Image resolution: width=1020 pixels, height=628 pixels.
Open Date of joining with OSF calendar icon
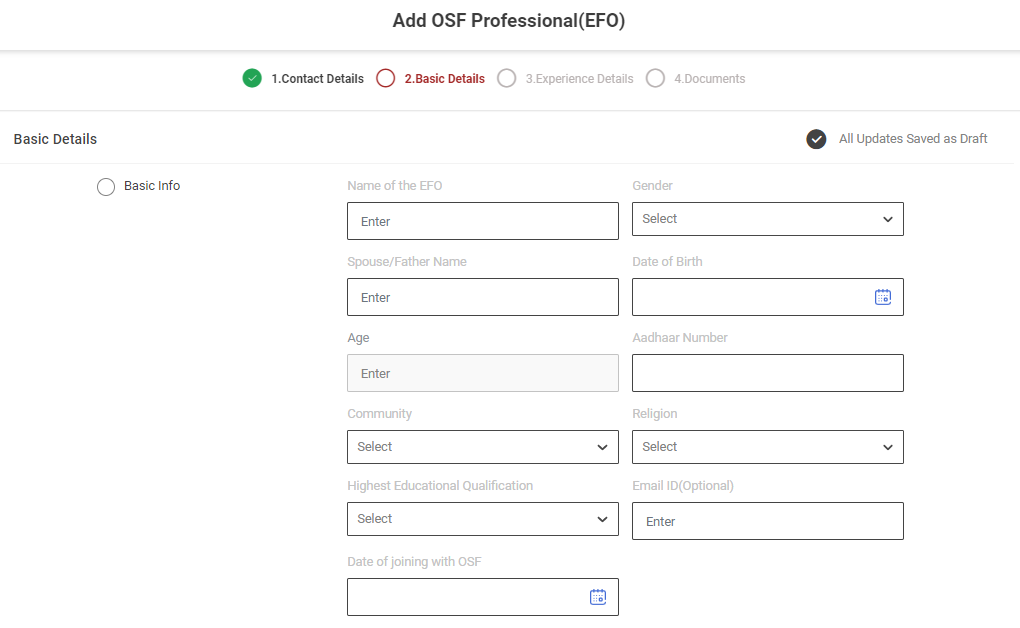pos(597,597)
